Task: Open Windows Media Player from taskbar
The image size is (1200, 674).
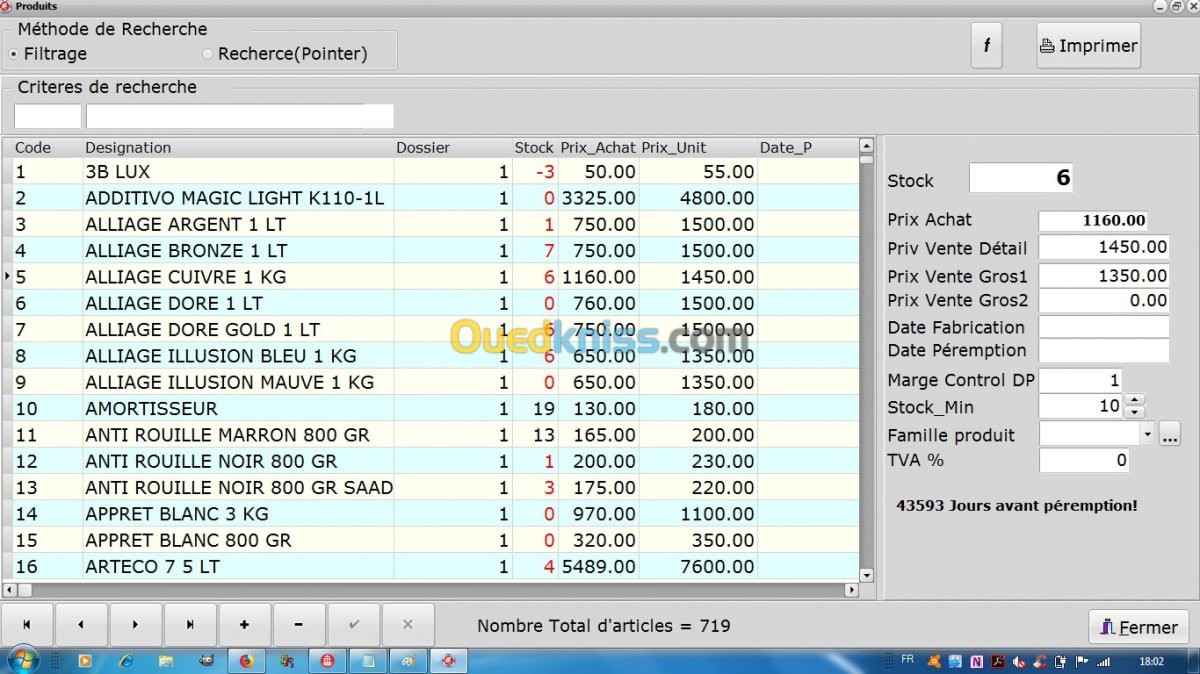Action: (x=85, y=661)
